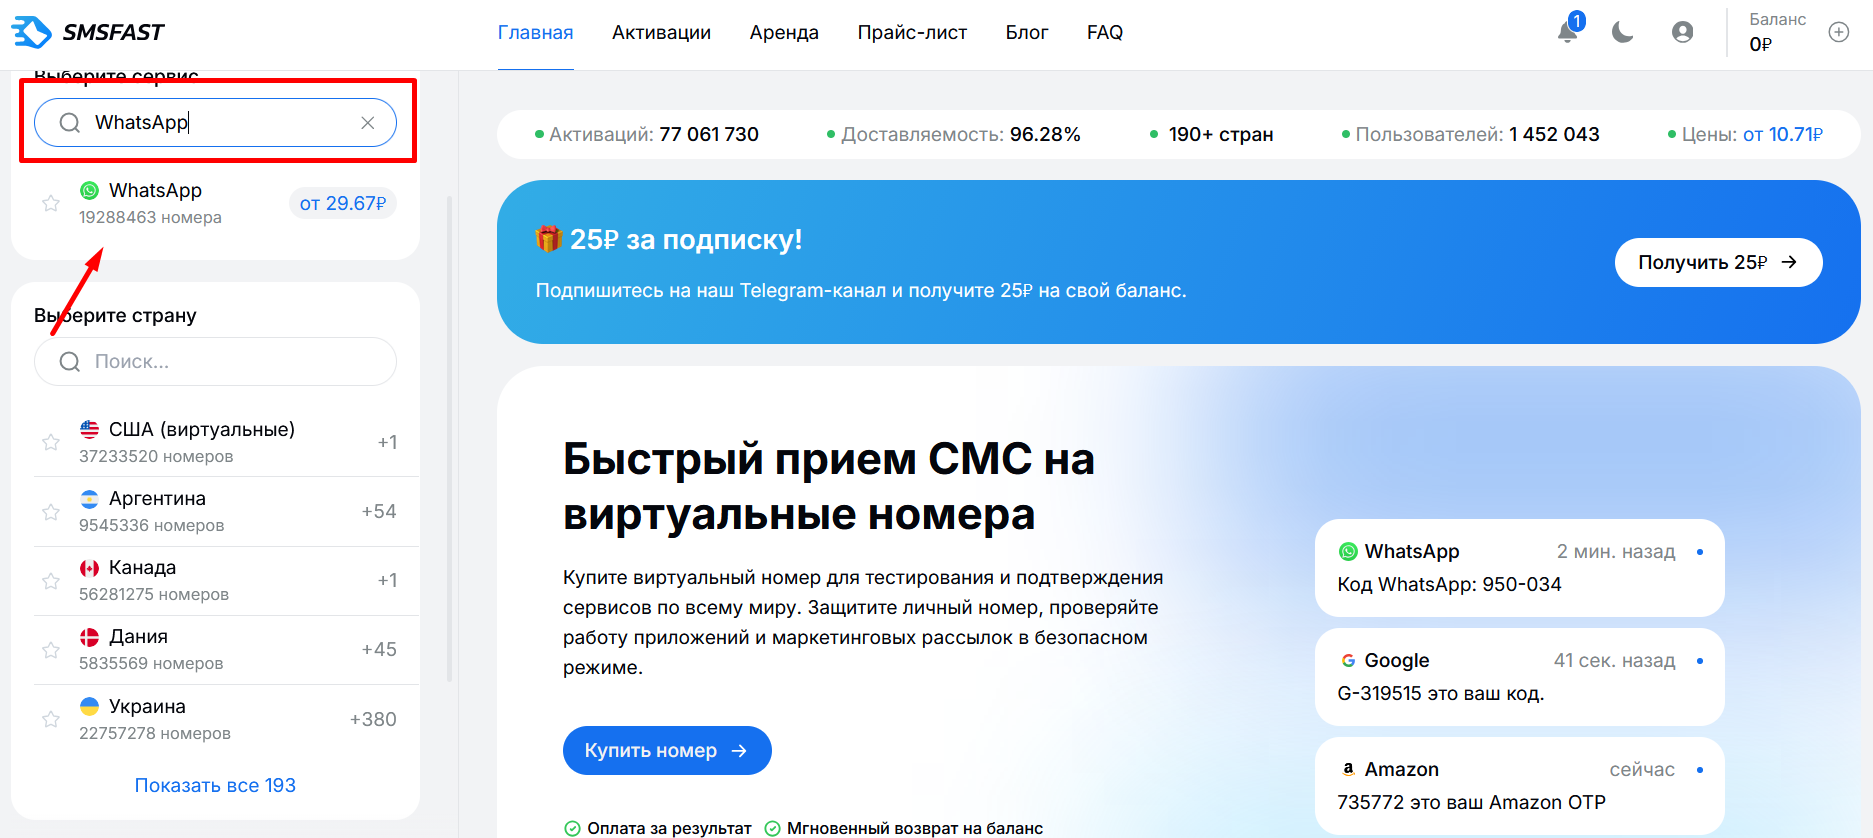Open the Блог page
This screenshot has width=1873, height=838.
(x=1027, y=33)
